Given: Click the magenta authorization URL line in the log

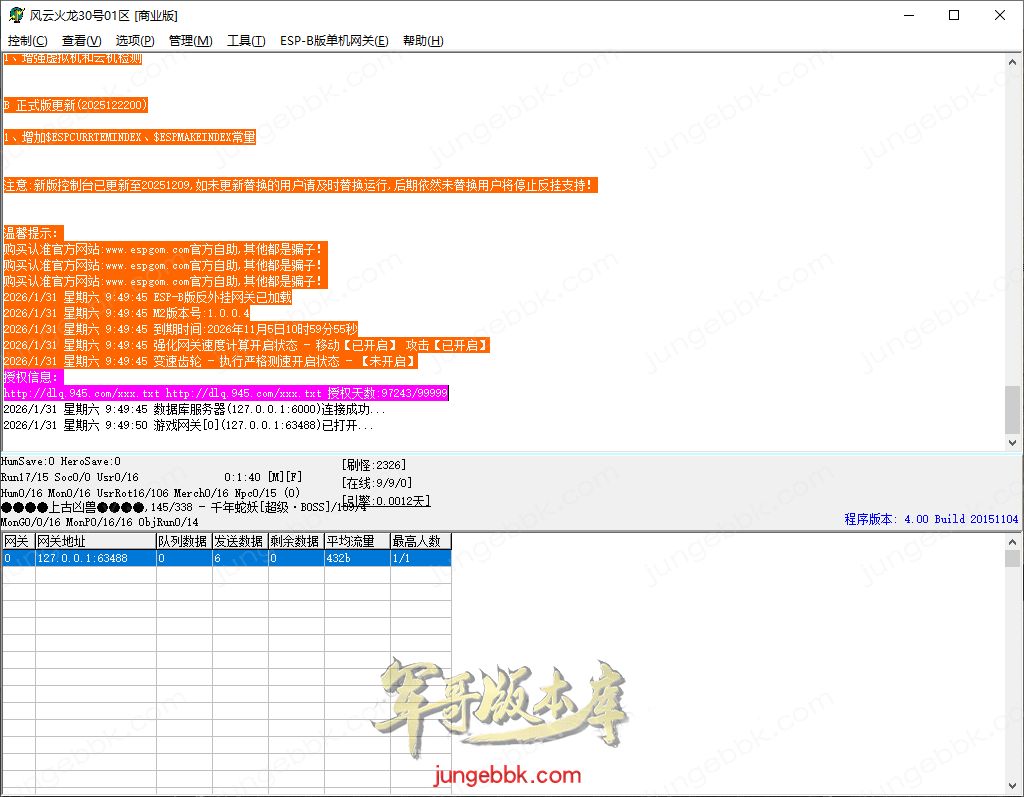Looking at the screenshot, I should click(225, 394).
